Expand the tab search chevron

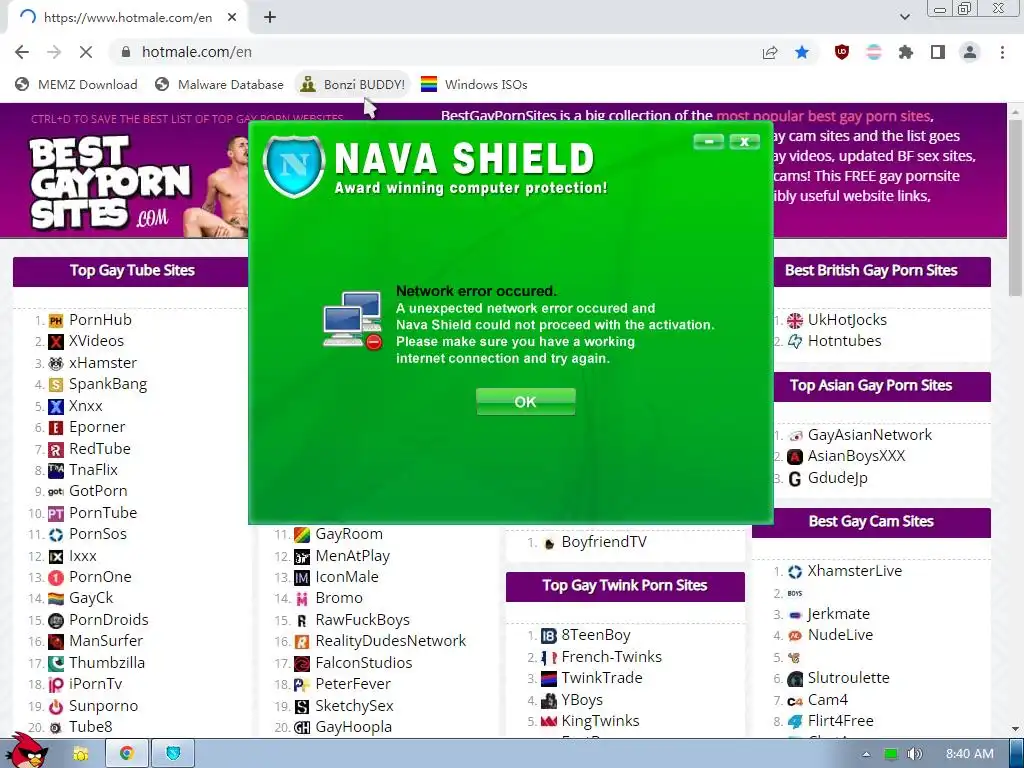pyautogui.click(x=904, y=17)
